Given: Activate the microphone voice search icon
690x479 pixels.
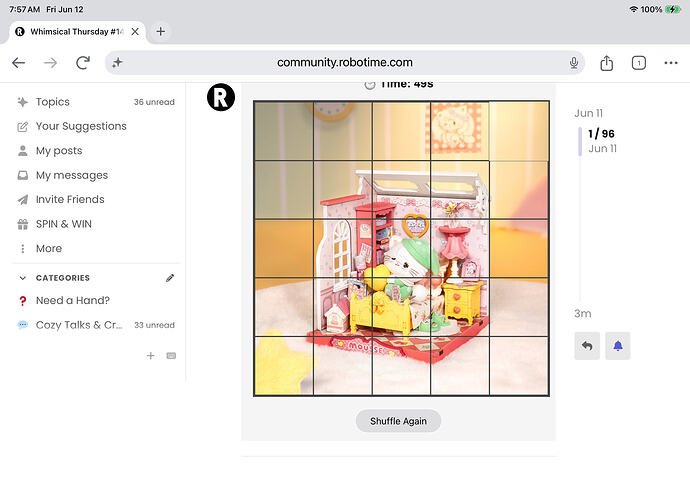Looking at the screenshot, I should [x=574, y=63].
